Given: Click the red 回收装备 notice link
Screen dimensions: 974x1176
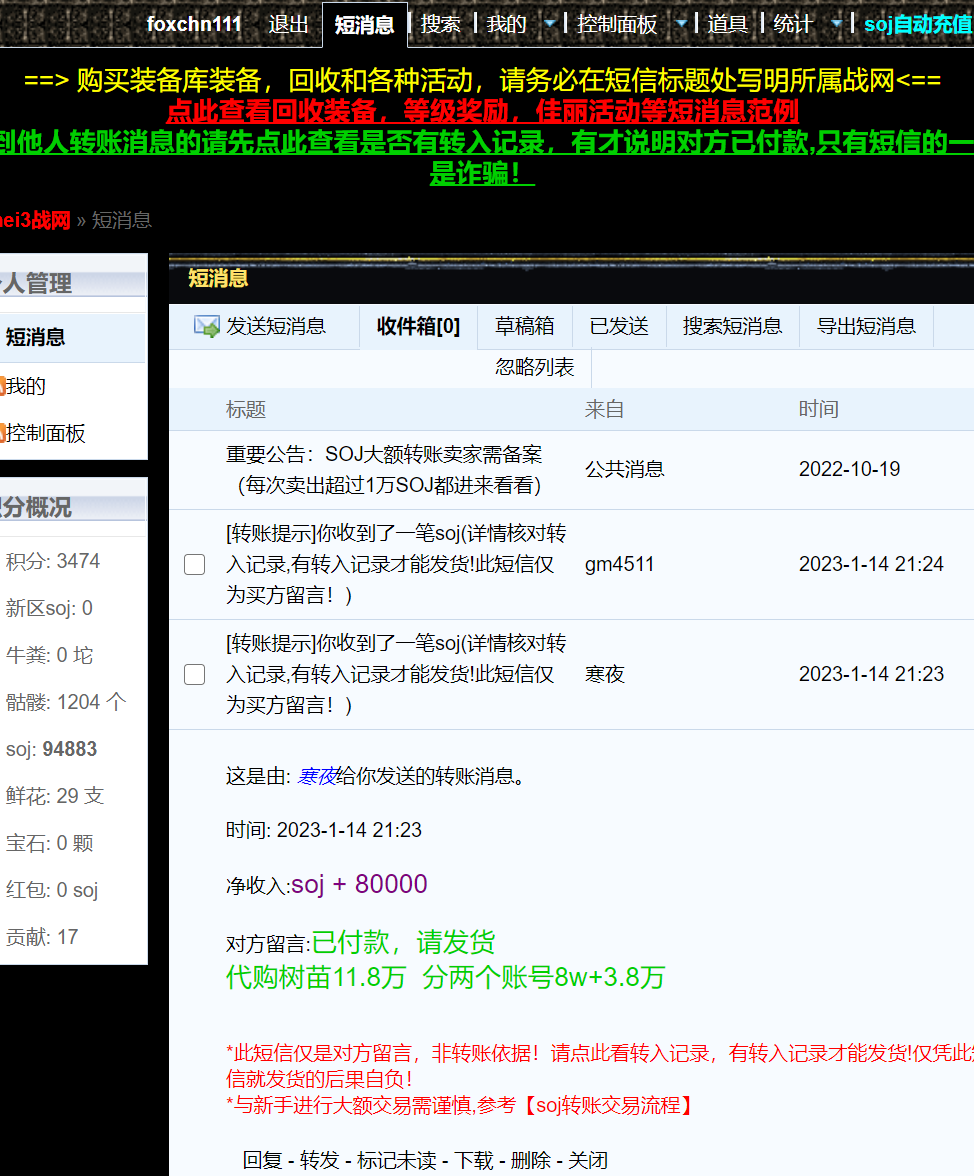Looking at the screenshot, I should click(x=482, y=110).
